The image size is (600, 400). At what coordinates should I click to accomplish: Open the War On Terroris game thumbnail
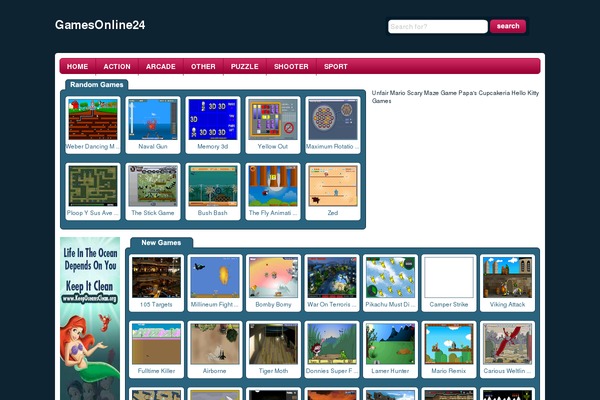pos(332,278)
